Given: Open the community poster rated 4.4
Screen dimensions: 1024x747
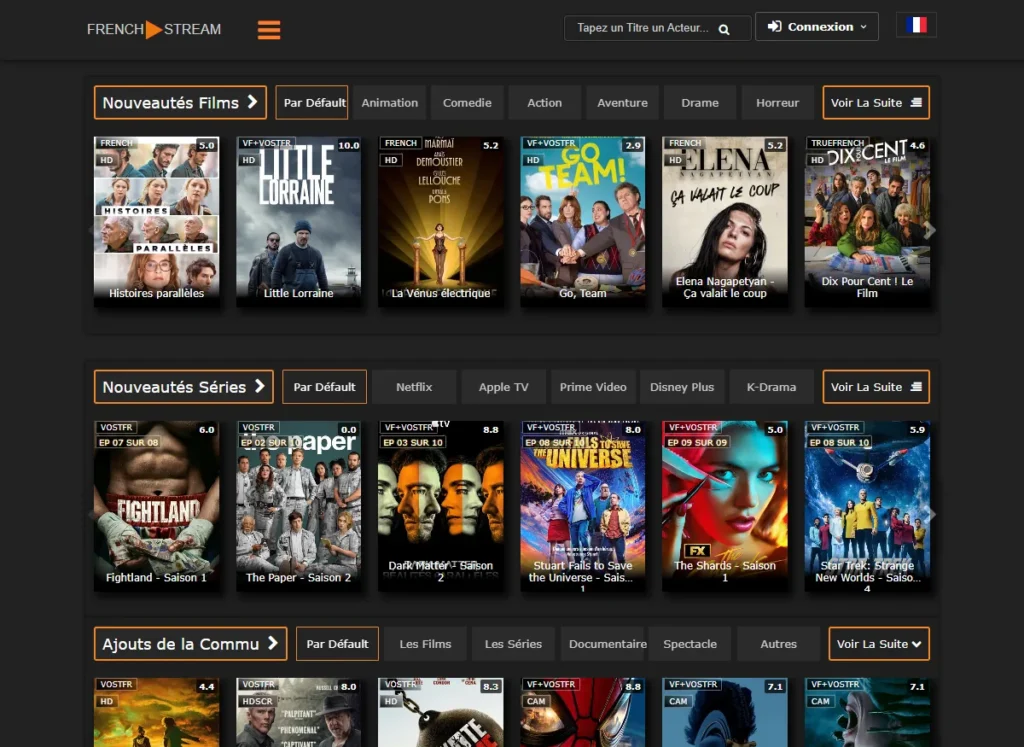Looking at the screenshot, I should pyautogui.click(x=157, y=712).
